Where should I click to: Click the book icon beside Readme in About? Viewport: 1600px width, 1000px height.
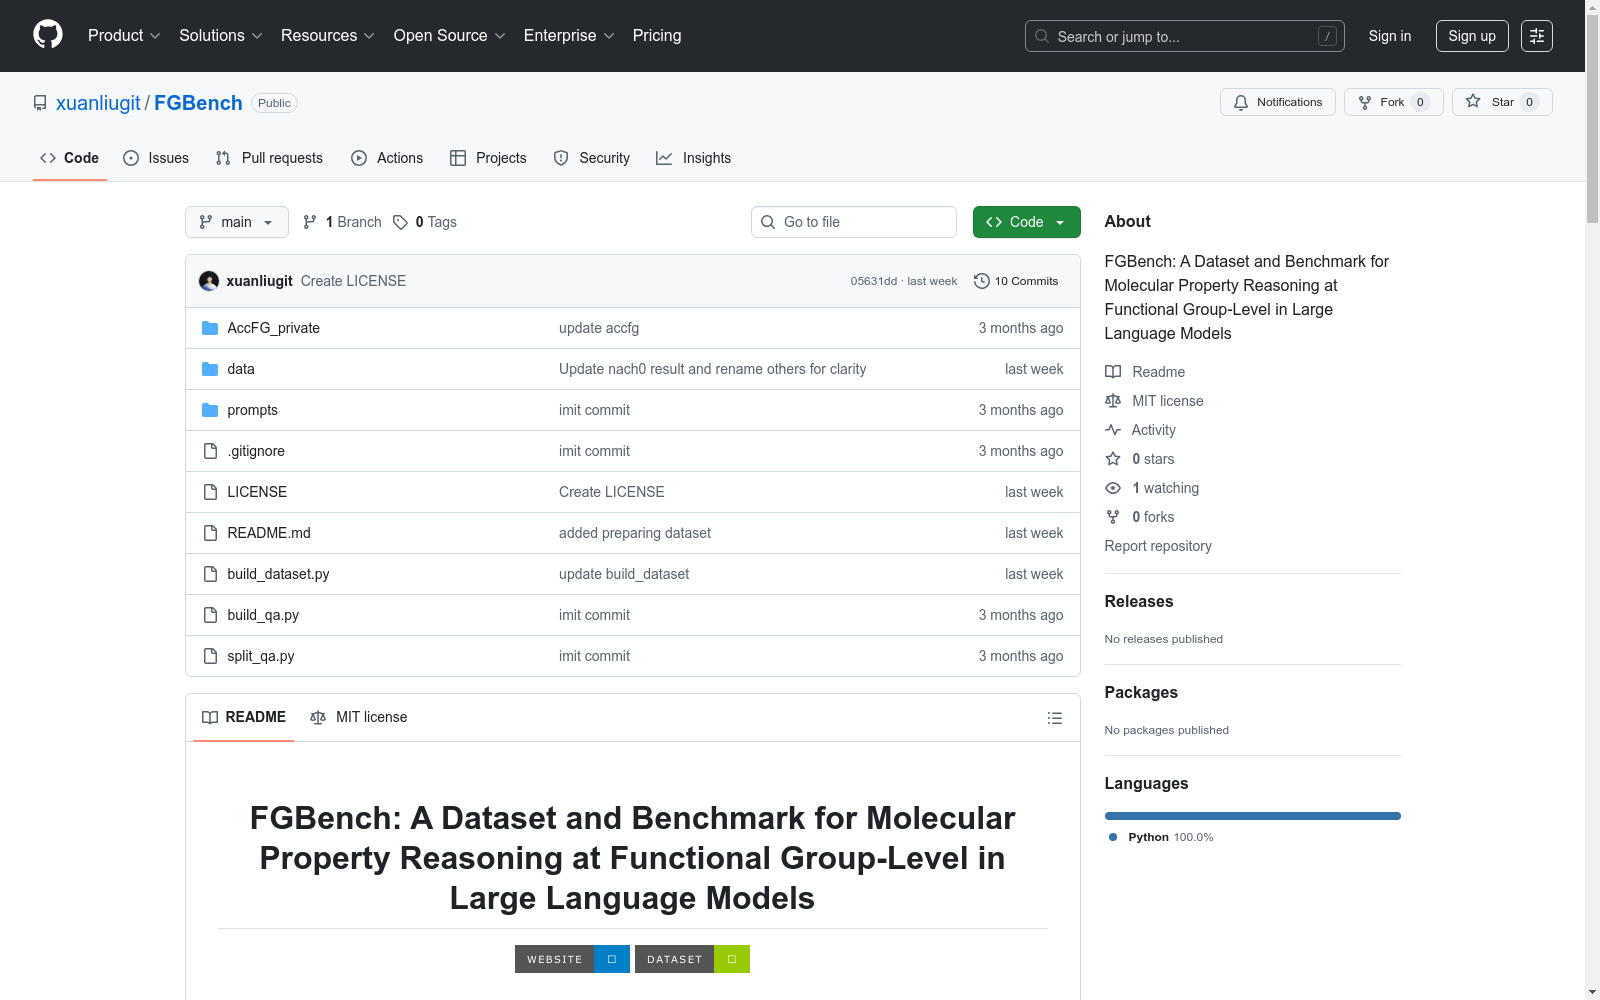1113,372
